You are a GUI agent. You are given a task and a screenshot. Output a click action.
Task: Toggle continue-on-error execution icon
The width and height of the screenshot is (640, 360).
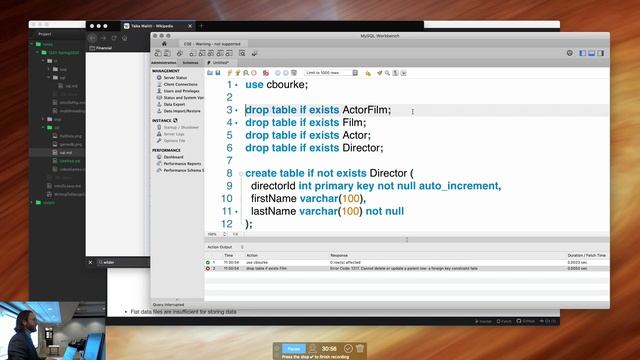point(266,73)
